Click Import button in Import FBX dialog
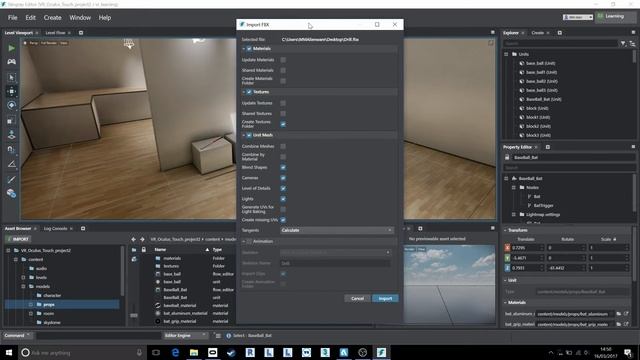Image resolution: width=640 pixels, height=360 pixels. [385, 299]
